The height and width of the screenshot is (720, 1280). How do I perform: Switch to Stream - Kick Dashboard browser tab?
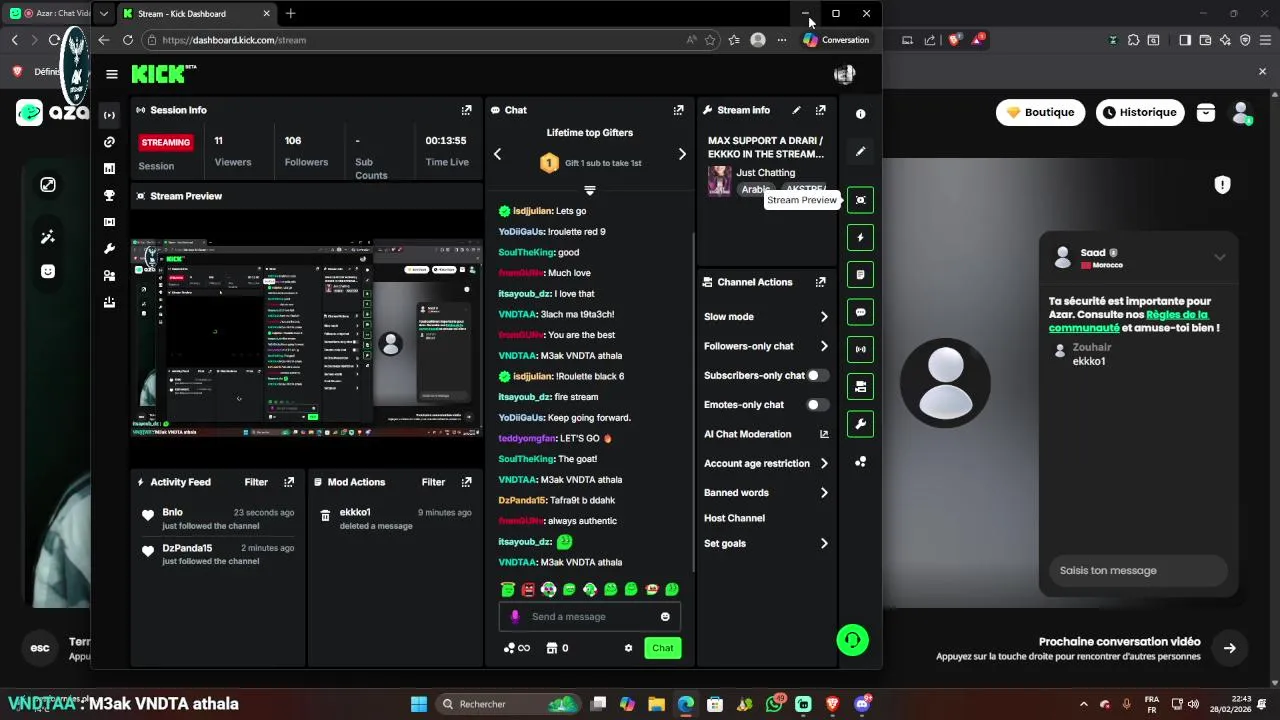(x=195, y=14)
